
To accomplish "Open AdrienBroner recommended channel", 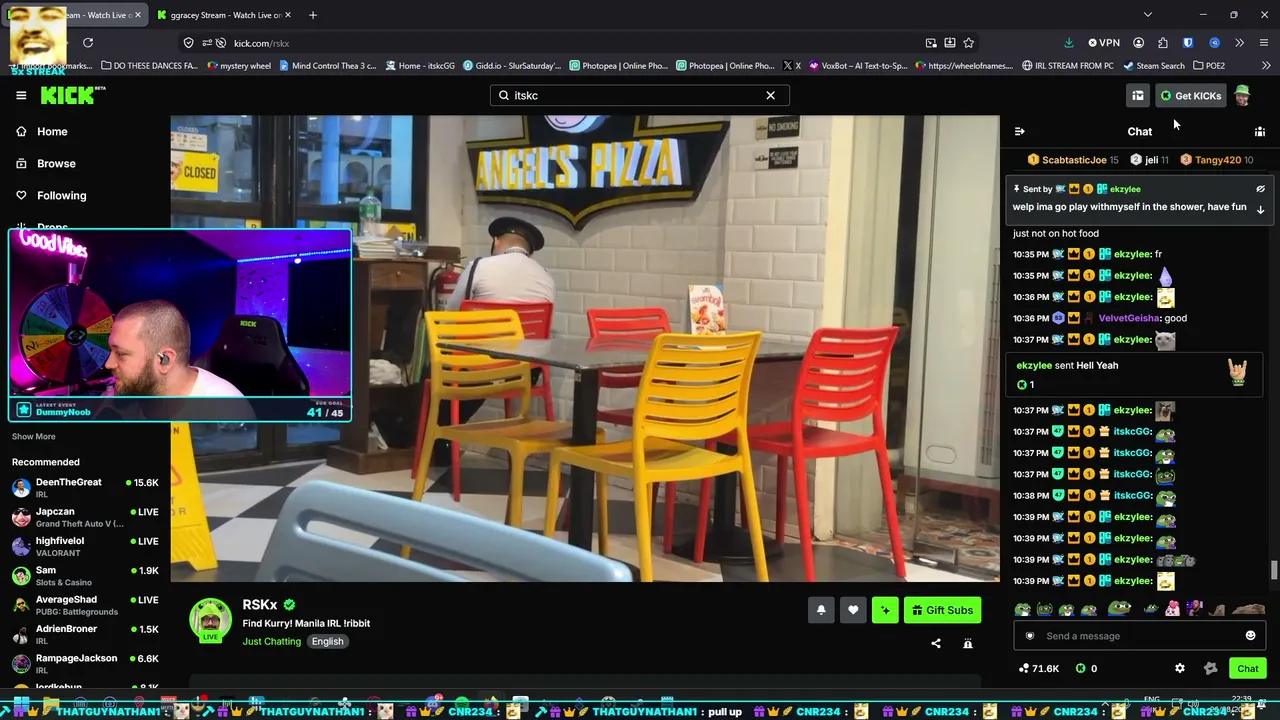I will pyautogui.click(x=85, y=634).
